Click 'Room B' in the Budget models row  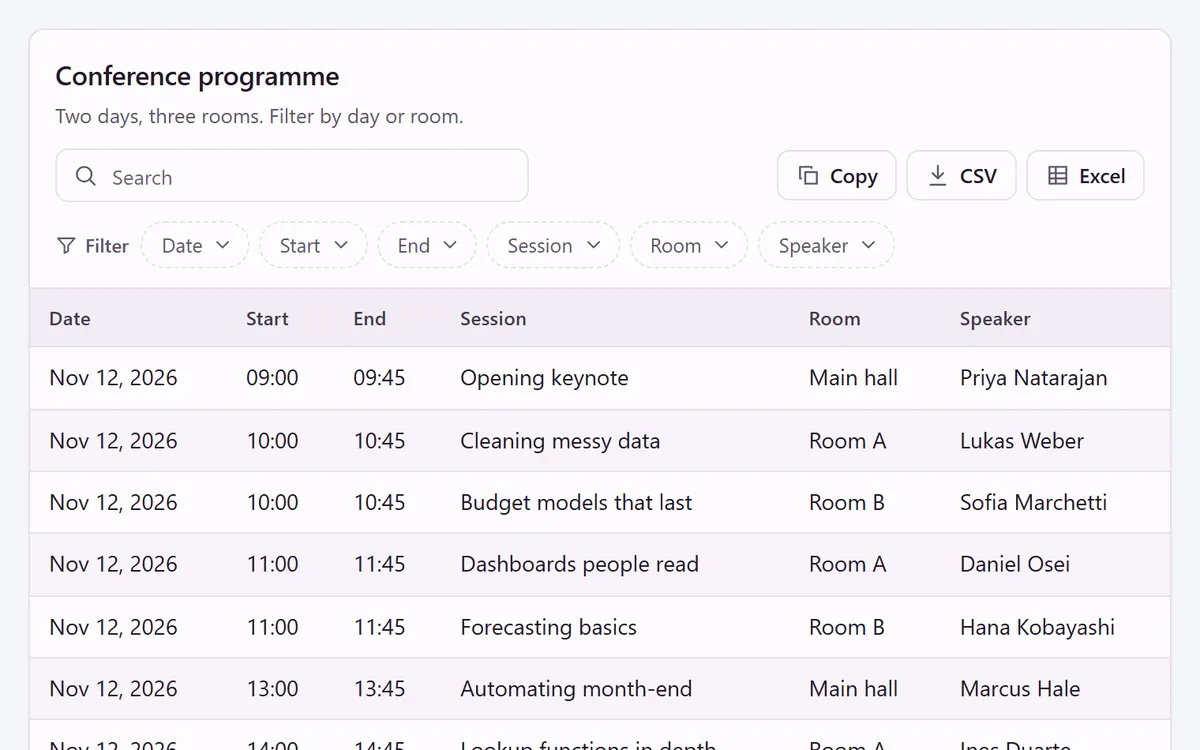(846, 503)
